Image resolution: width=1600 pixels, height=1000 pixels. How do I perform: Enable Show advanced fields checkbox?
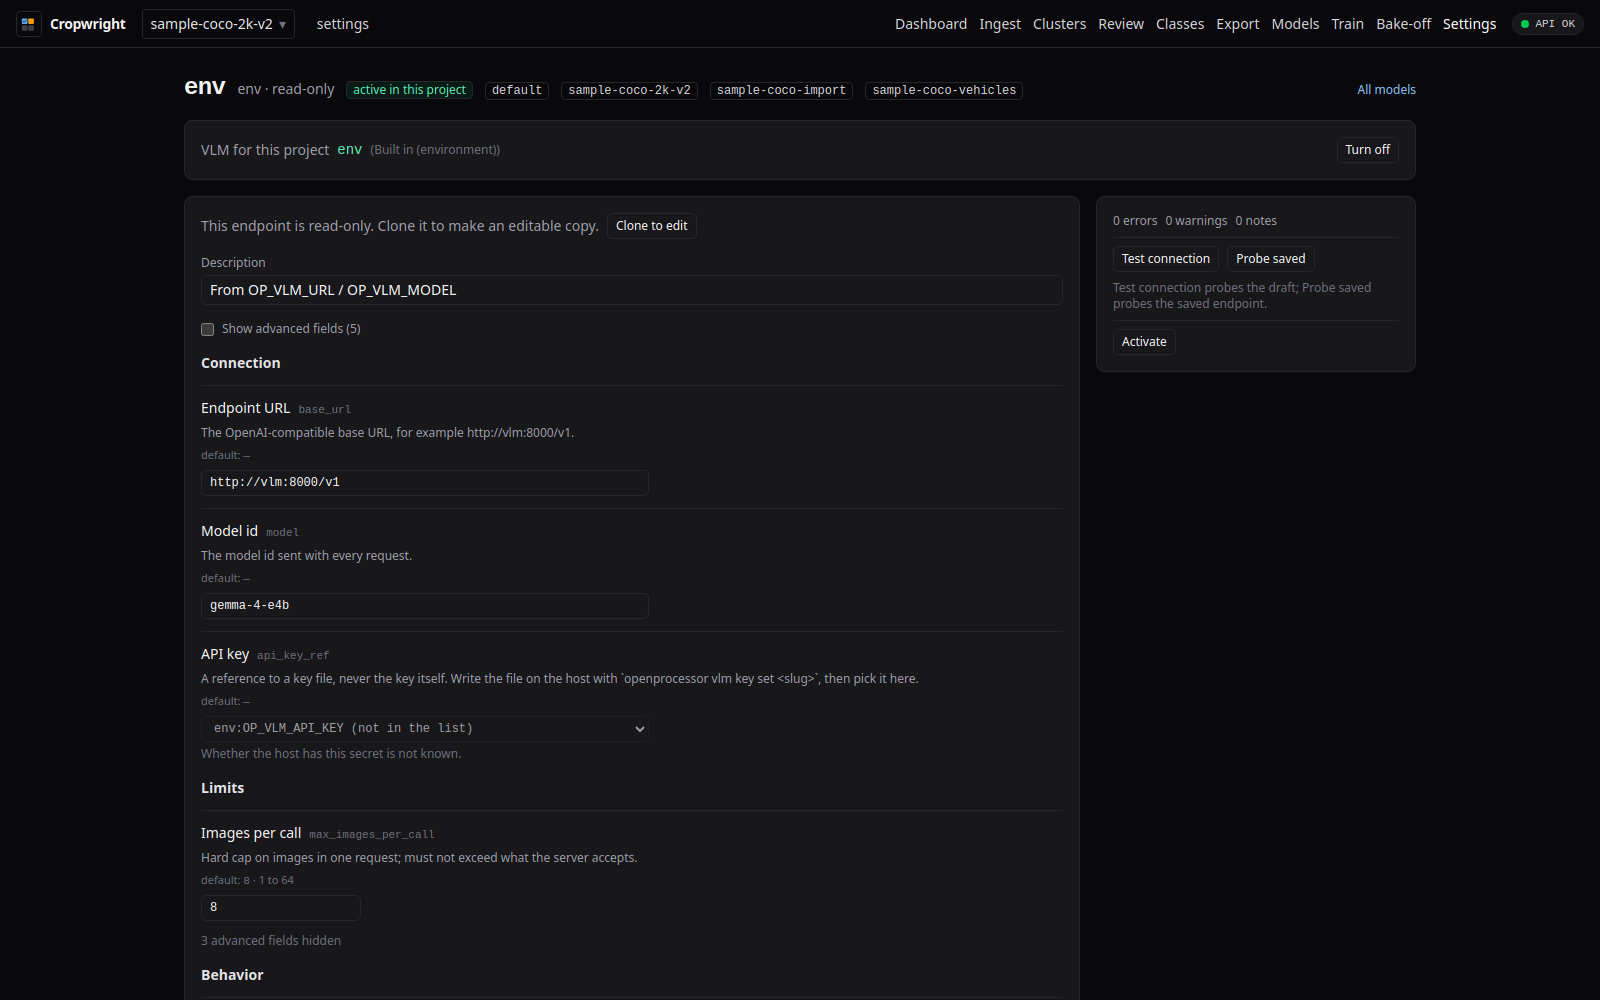click(208, 329)
